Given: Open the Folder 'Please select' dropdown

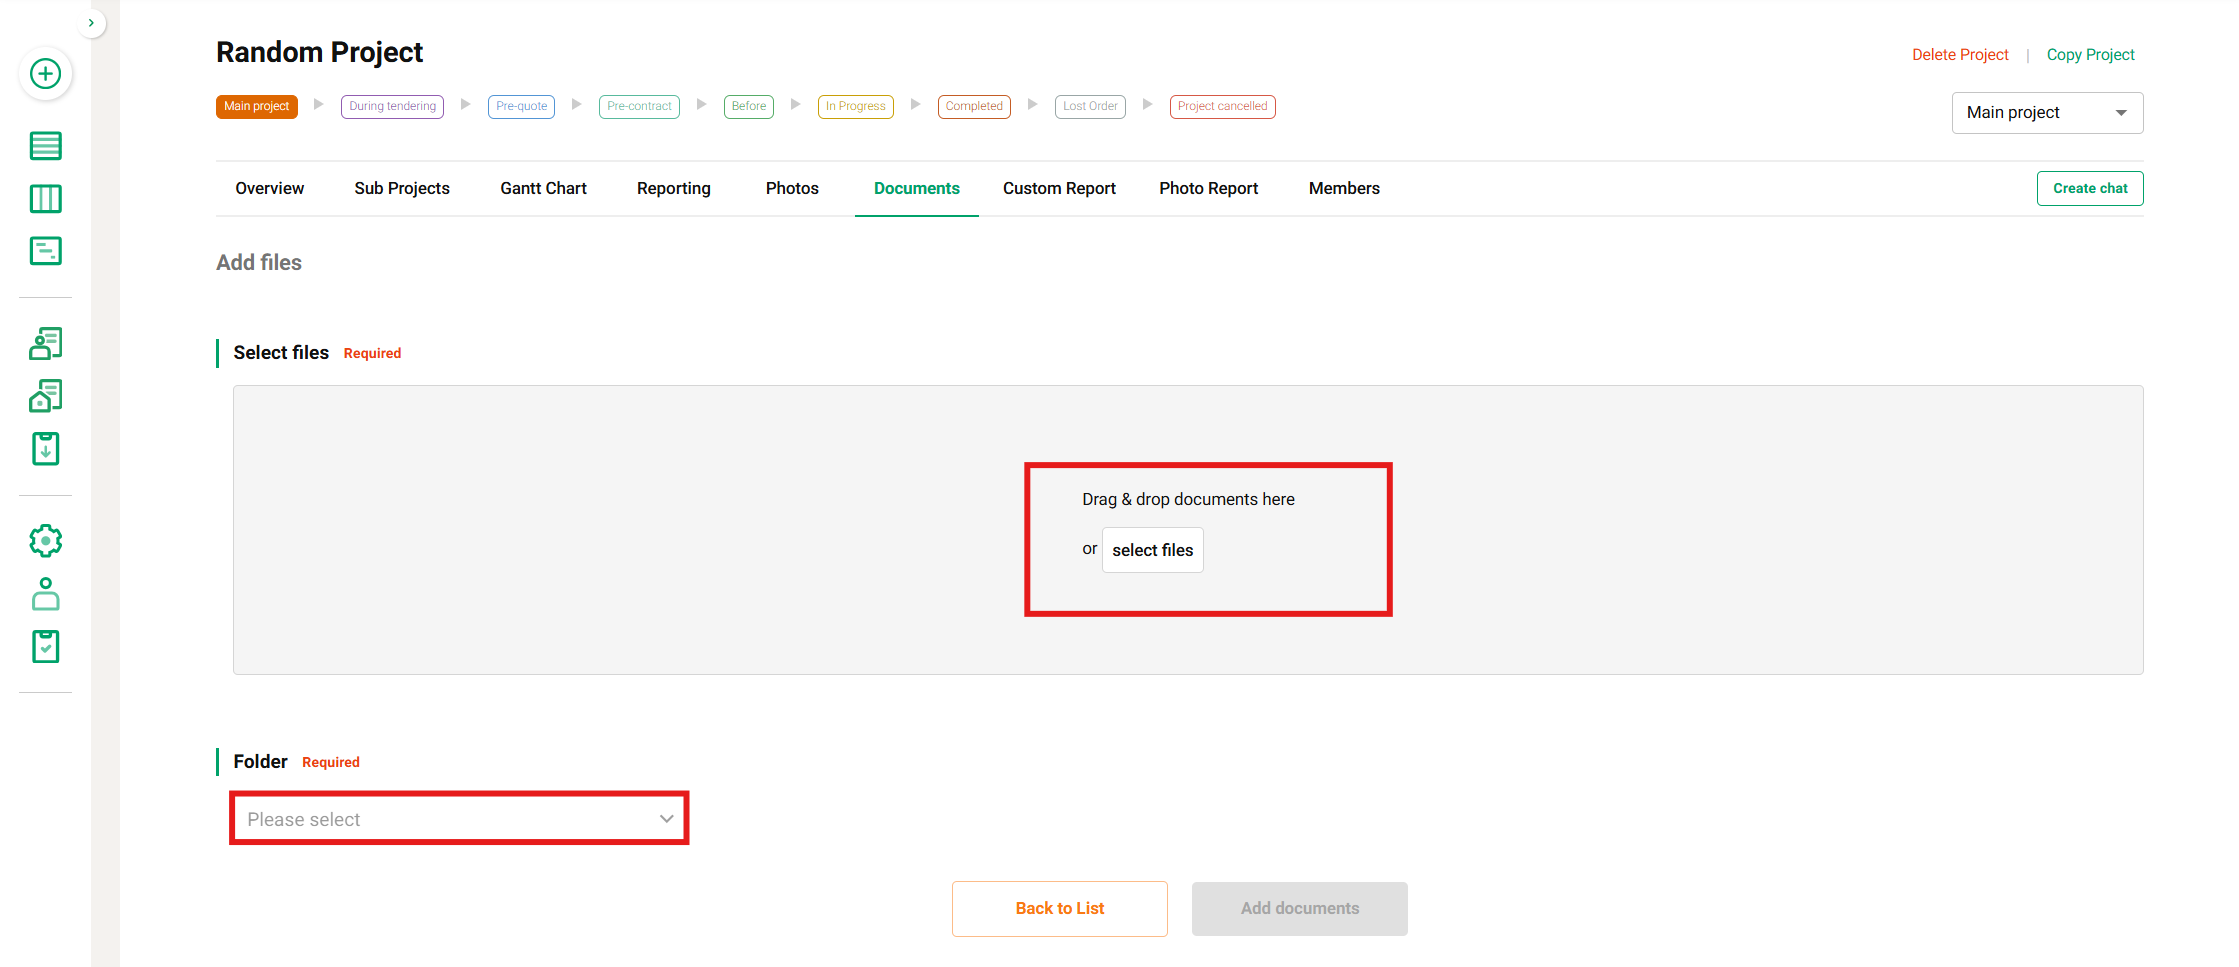Looking at the screenshot, I should [x=459, y=819].
